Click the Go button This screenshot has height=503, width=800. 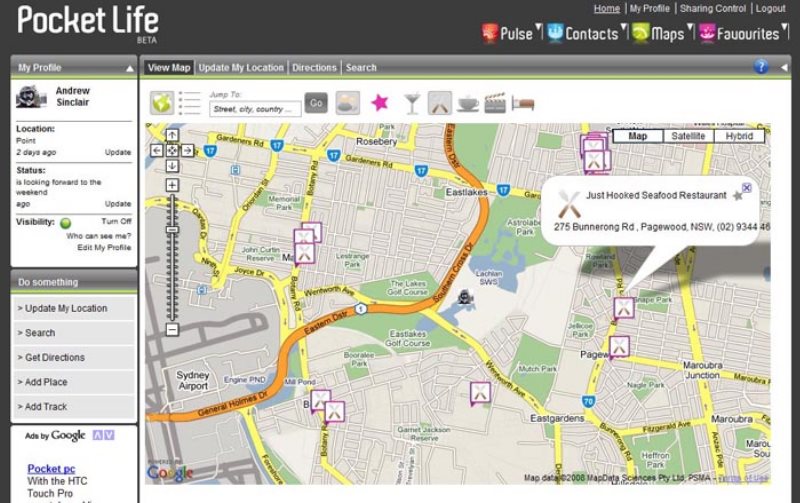tap(316, 104)
